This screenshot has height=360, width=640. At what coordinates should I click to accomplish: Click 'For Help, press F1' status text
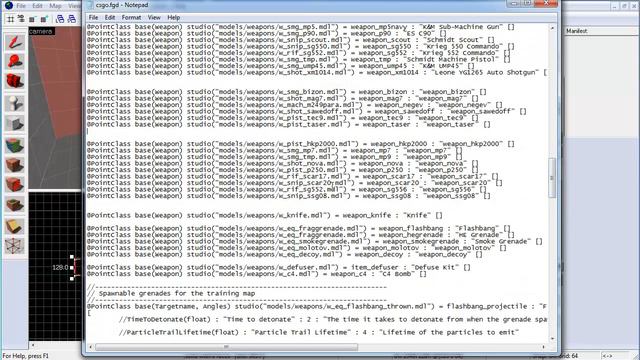tap(26, 356)
